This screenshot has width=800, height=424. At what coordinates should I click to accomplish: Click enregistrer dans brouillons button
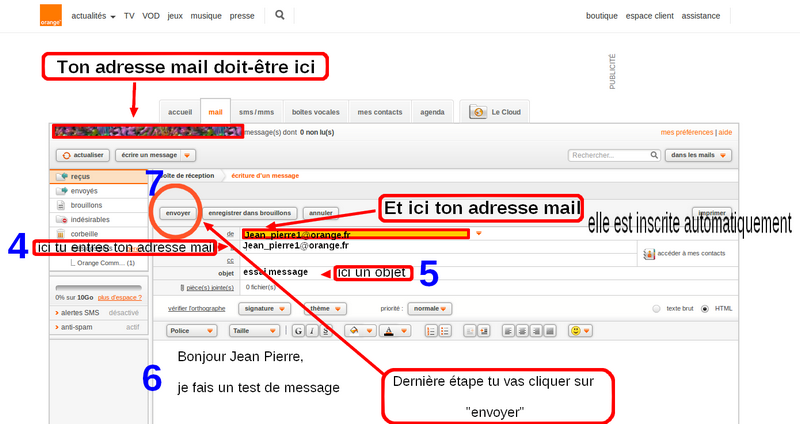click(249, 213)
